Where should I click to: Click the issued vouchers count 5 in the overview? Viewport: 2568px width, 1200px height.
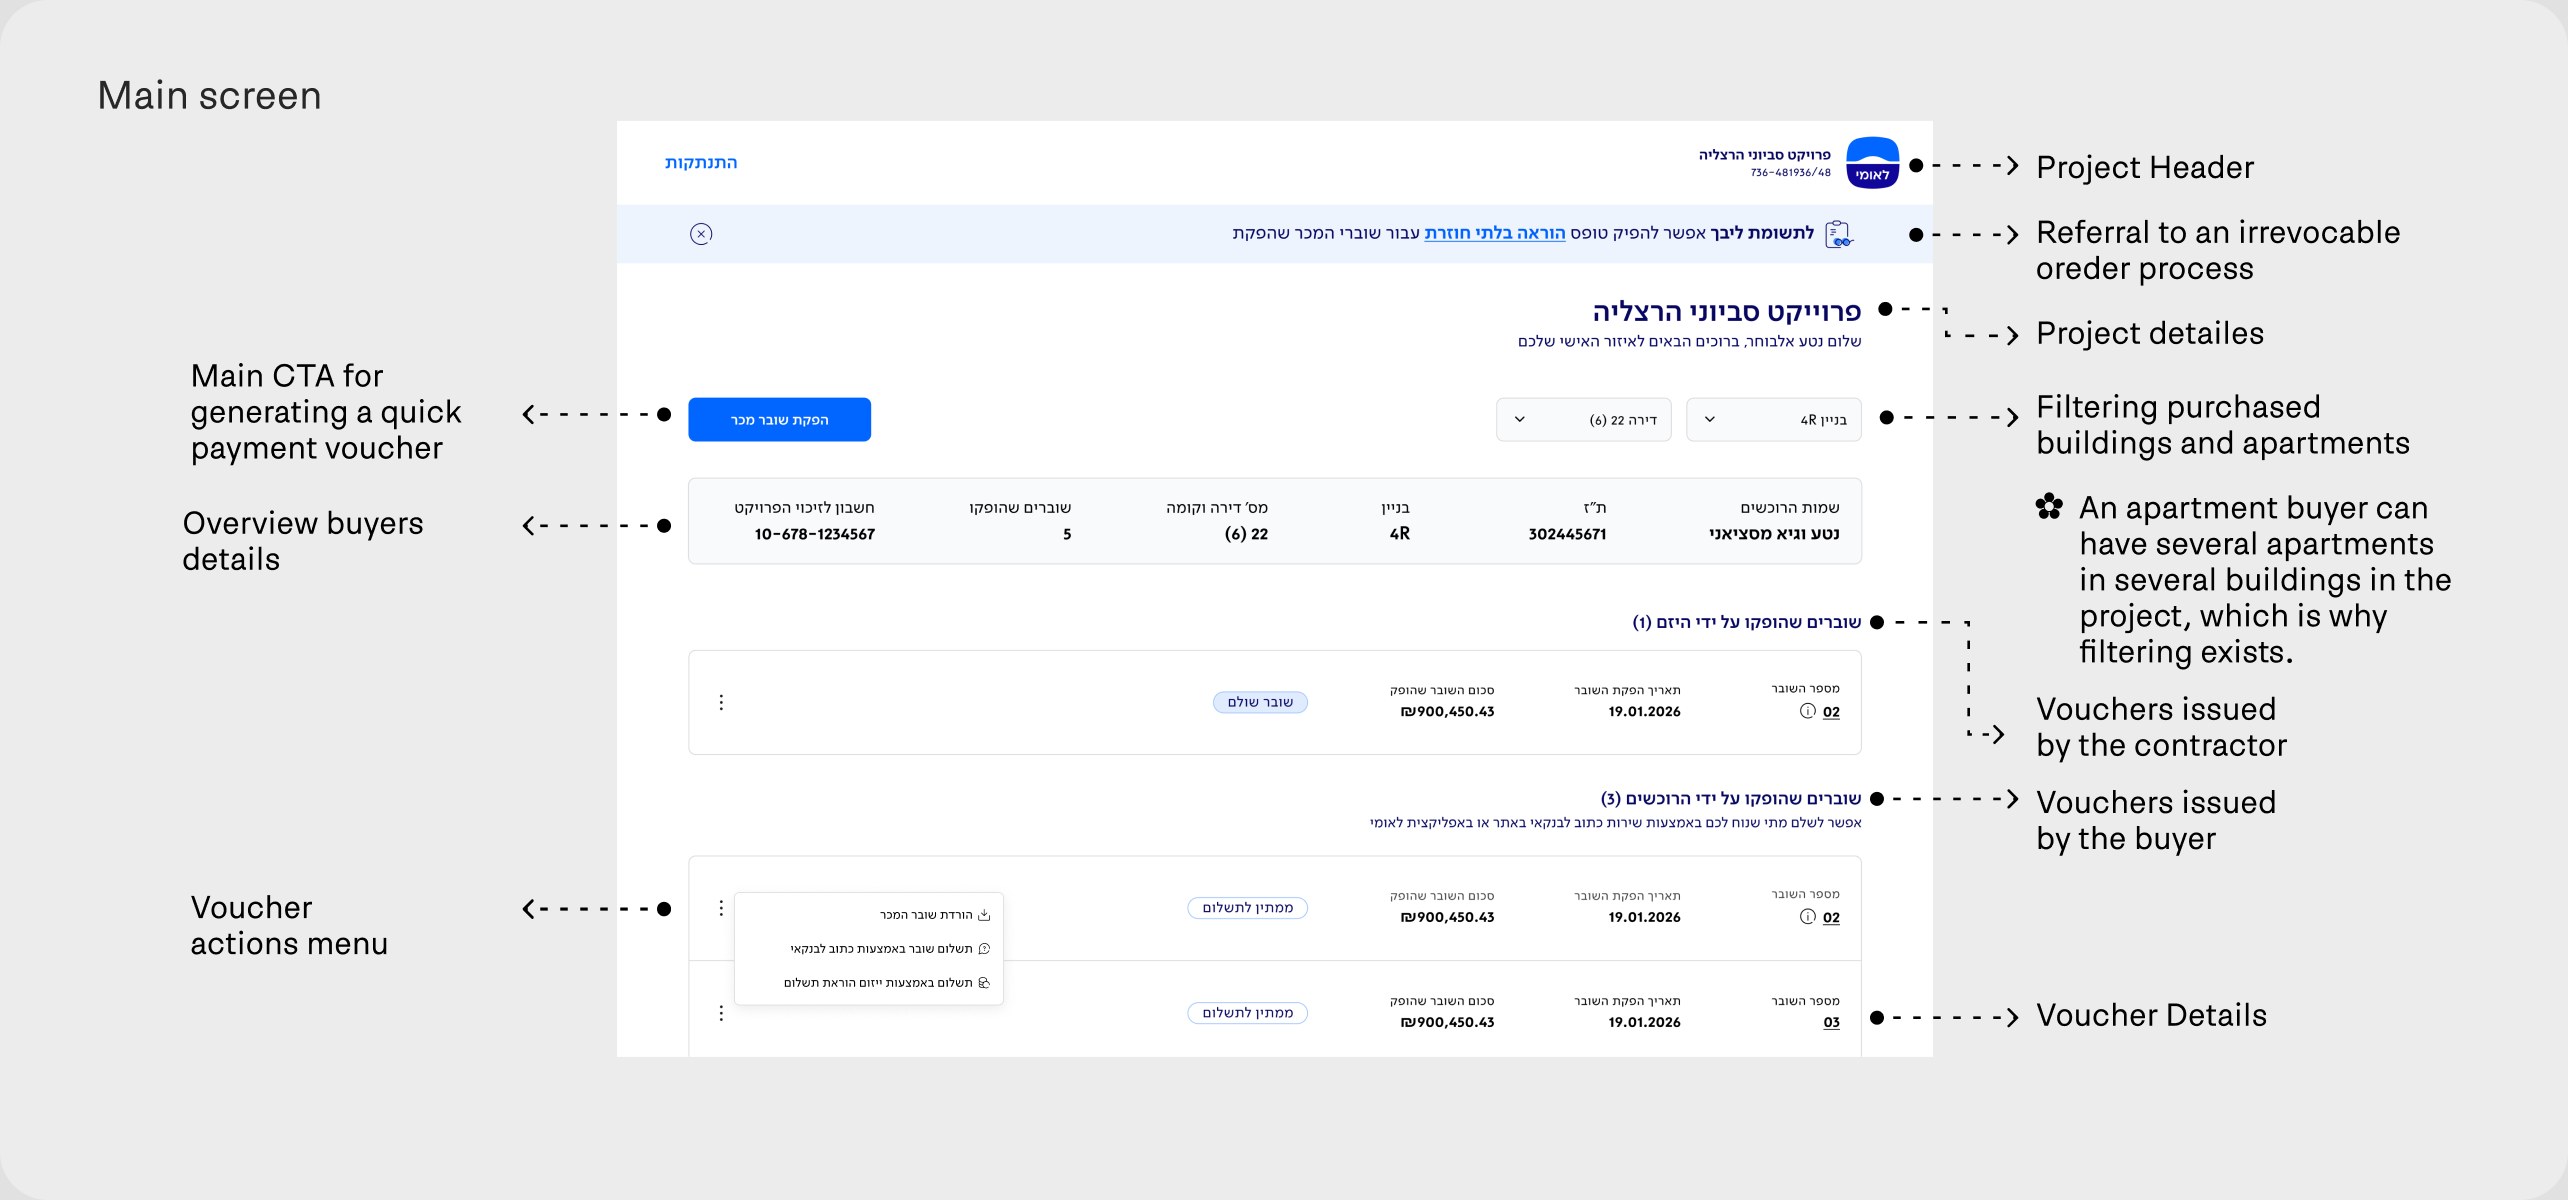(1067, 534)
